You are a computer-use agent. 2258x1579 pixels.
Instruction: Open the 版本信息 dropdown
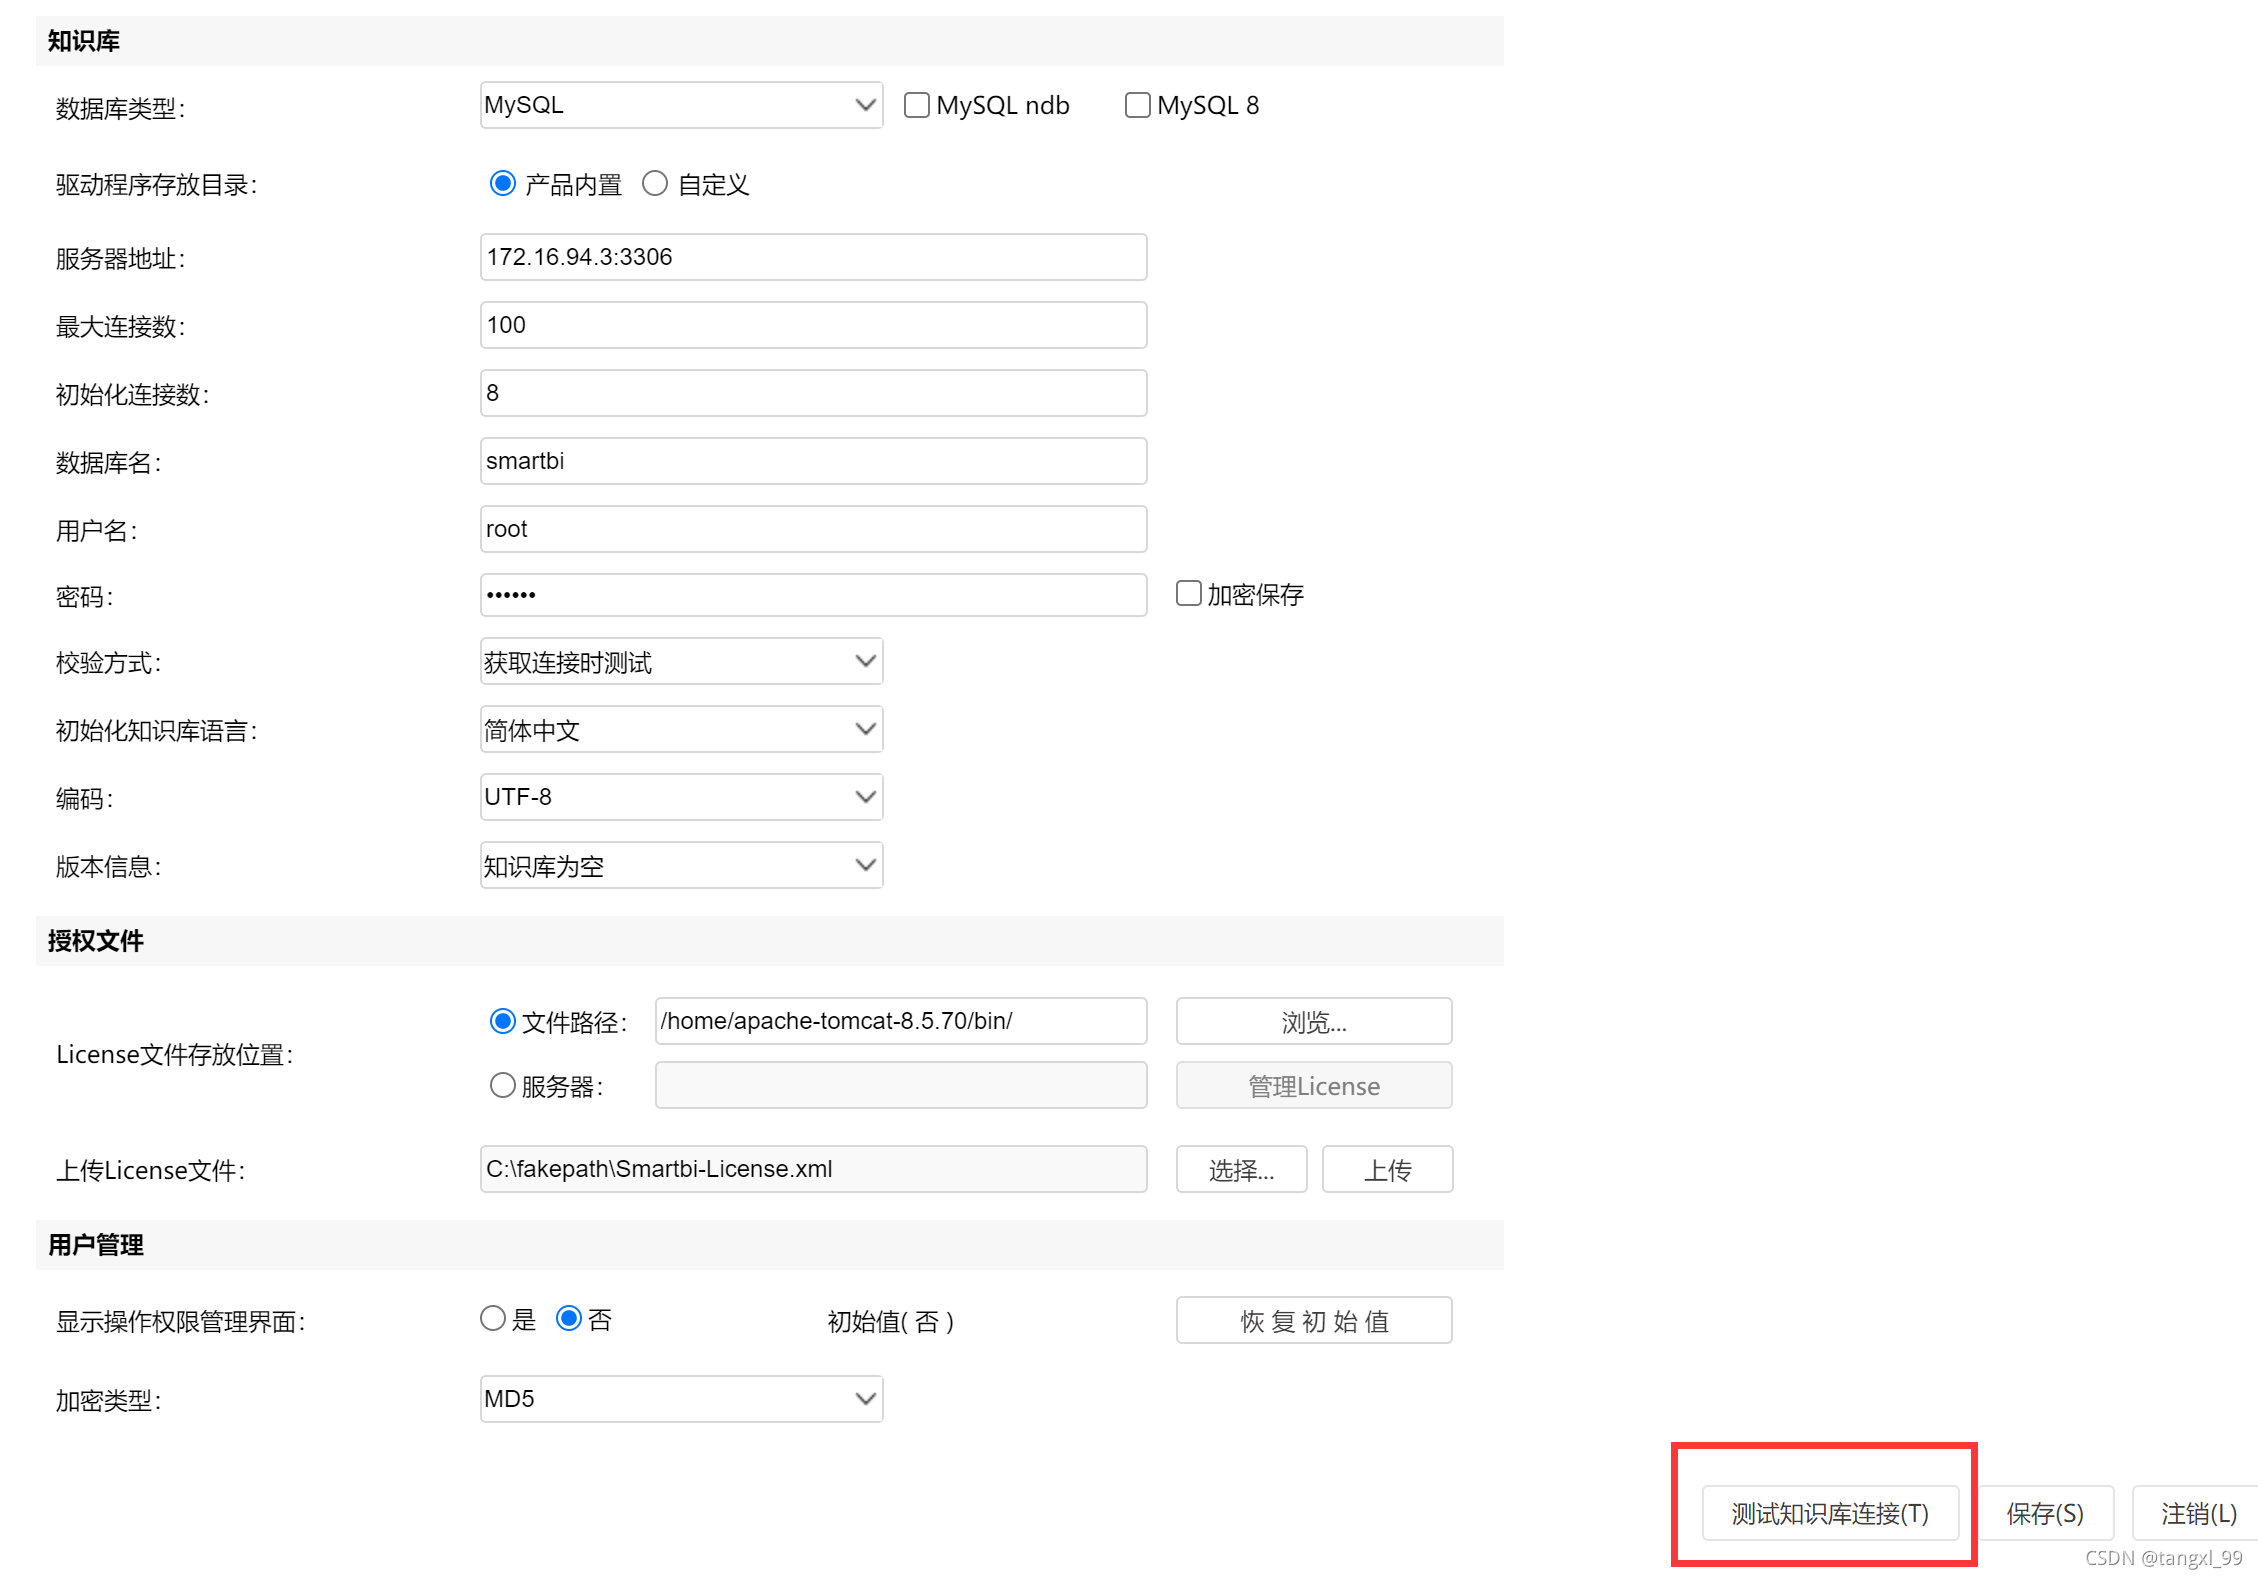click(x=680, y=865)
